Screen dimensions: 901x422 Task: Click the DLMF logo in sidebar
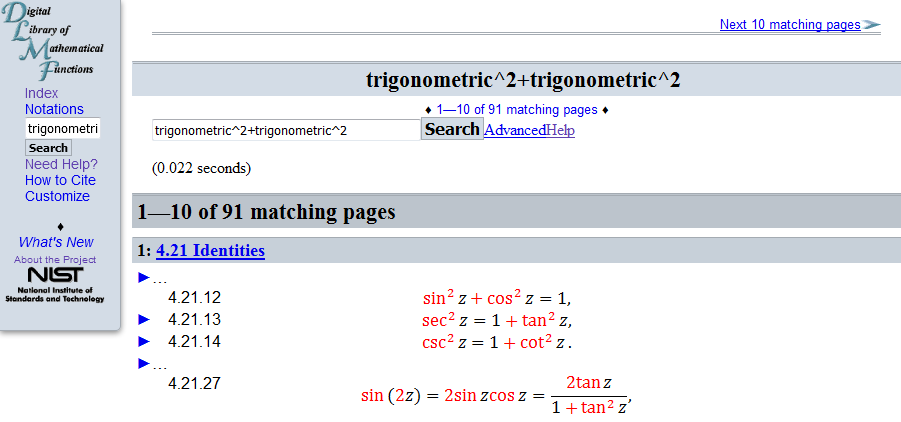[x=60, y=41]
